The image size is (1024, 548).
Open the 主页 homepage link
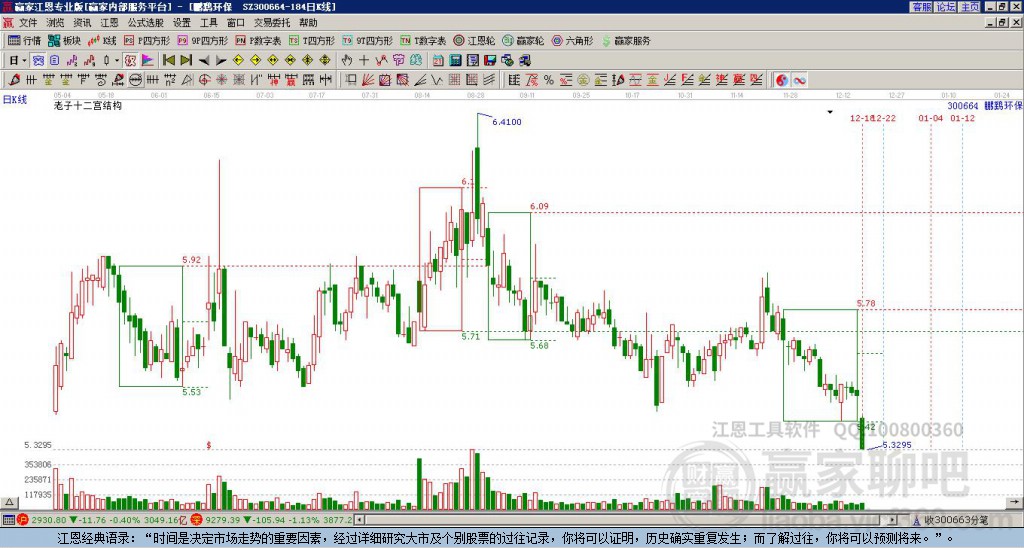point(970,7)
